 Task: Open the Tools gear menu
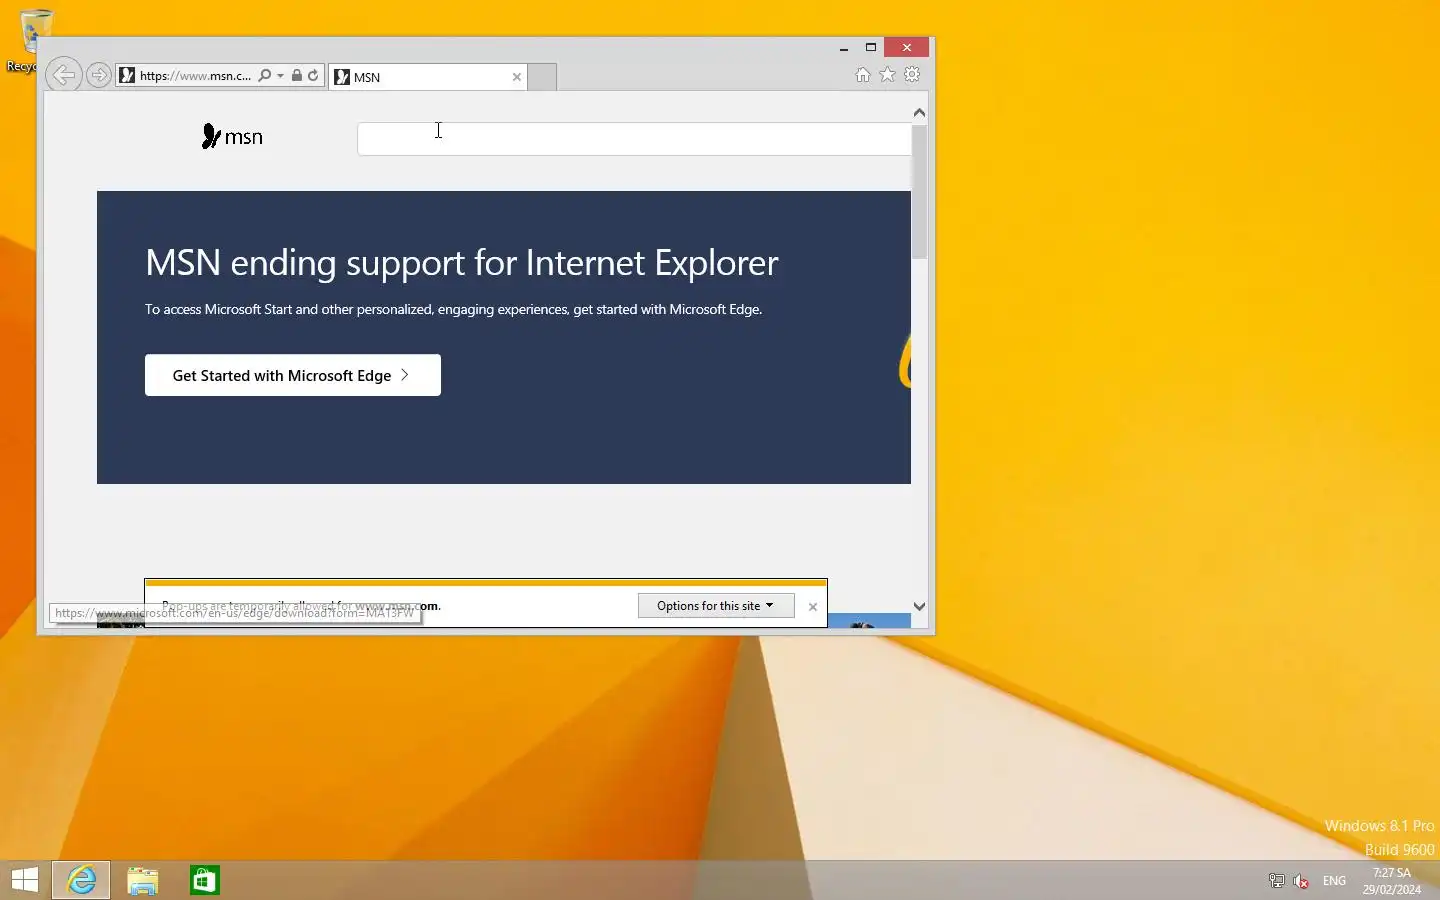tap(912, 75)
